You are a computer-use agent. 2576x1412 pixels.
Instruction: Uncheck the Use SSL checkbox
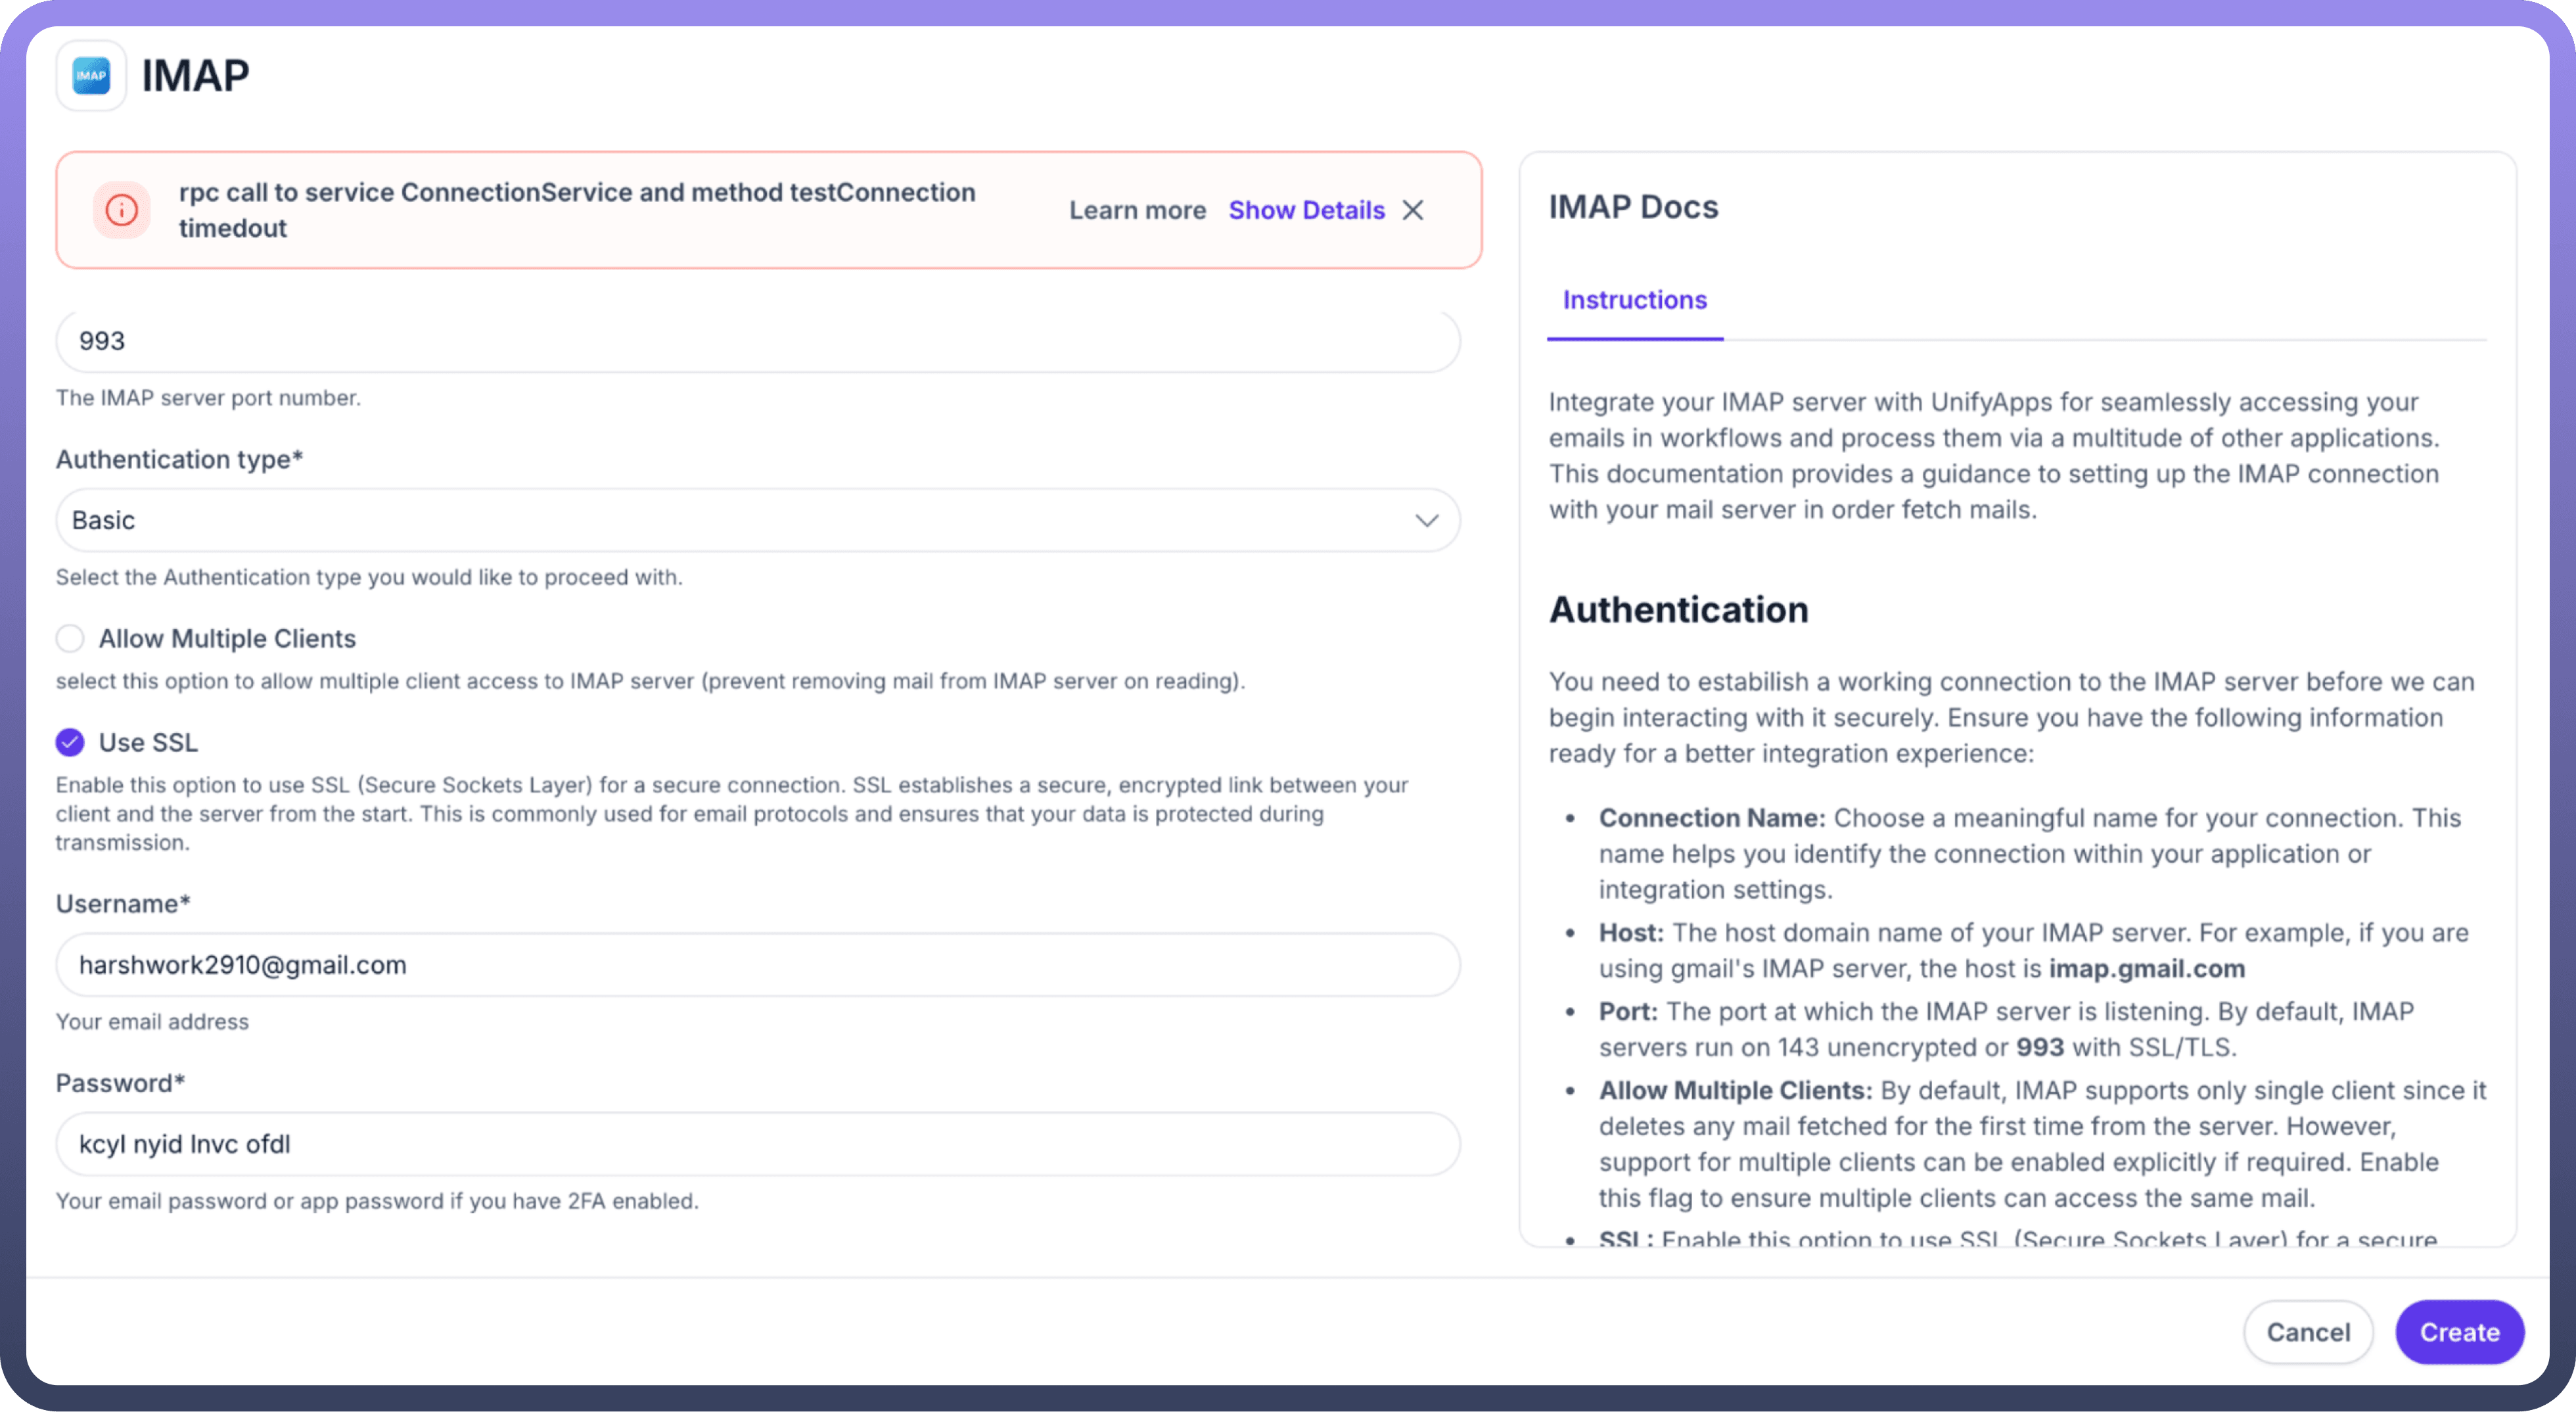click(x=70, y=742)
